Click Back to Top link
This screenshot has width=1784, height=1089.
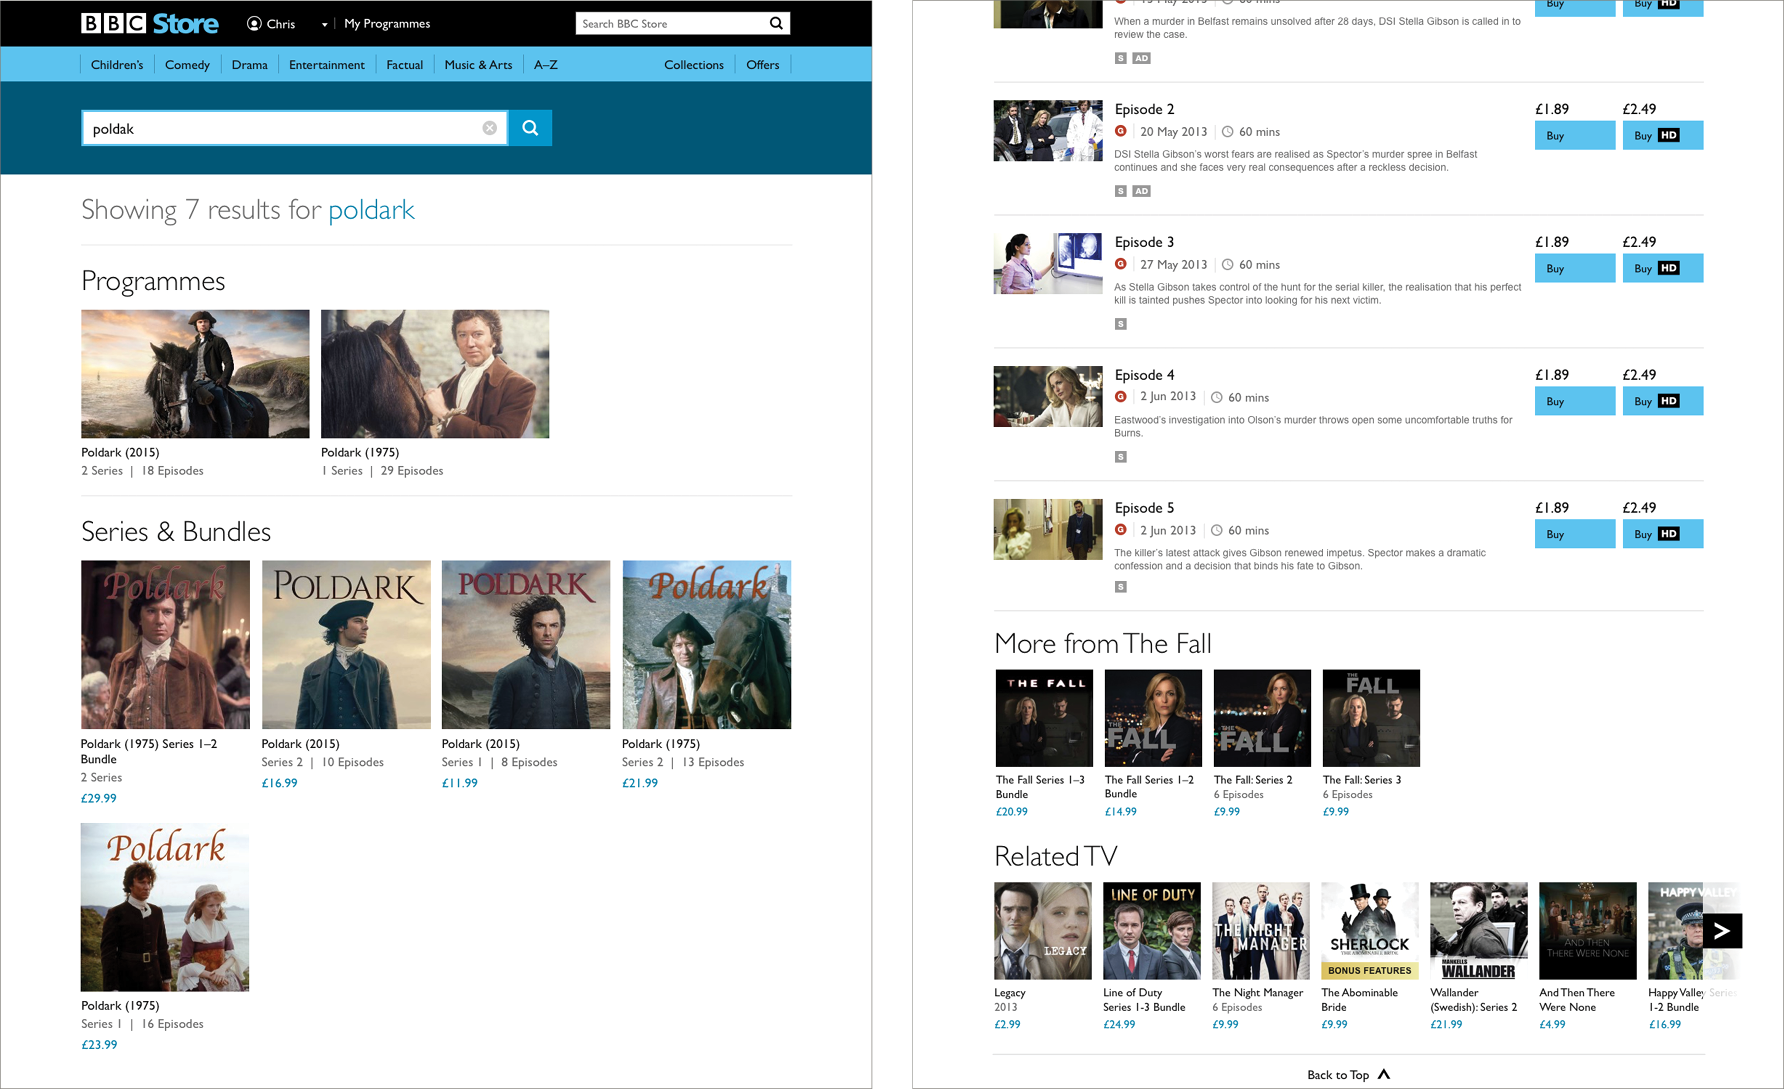pyautogui.click(x=1349, y=1075)
